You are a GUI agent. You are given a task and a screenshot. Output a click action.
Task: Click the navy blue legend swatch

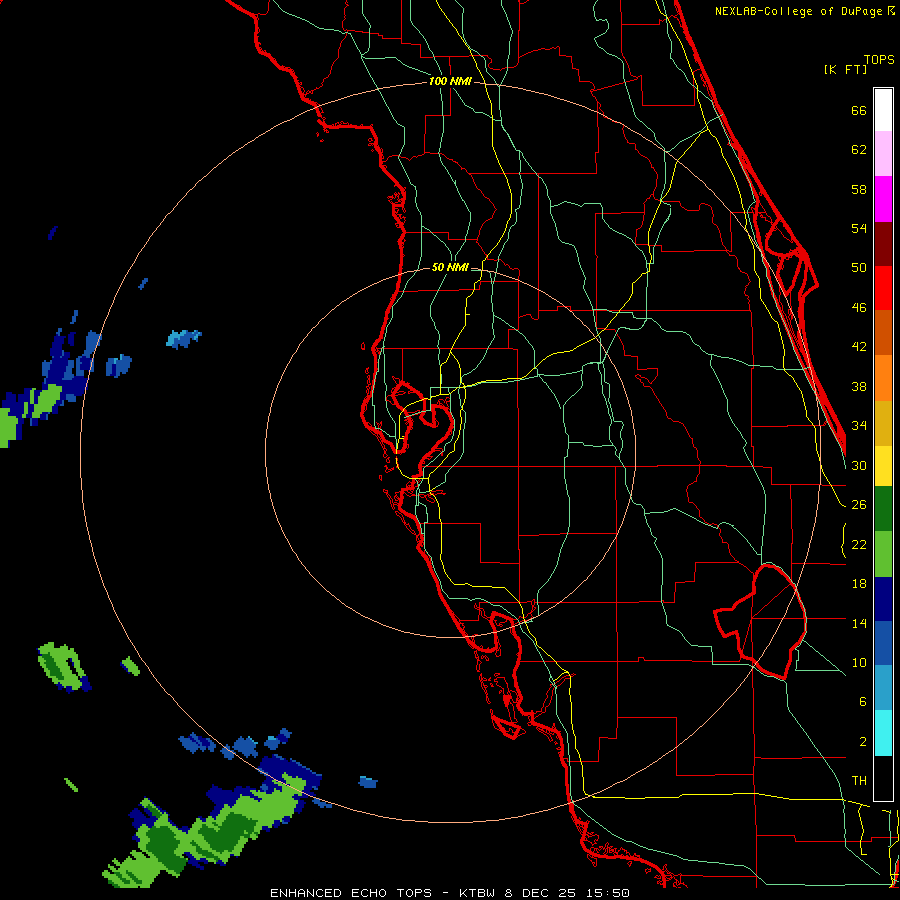tap(883, 599)
